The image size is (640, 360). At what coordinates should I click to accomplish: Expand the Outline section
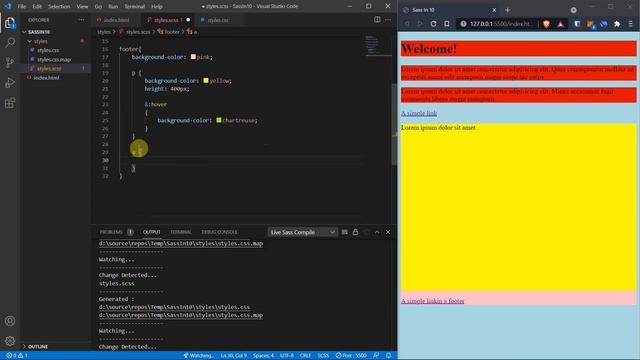pyautogui.click(x=55, y=347)
